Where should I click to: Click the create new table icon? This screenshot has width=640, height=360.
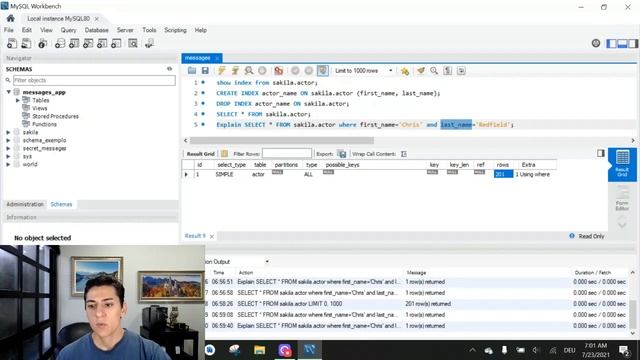tap(74, 43)
